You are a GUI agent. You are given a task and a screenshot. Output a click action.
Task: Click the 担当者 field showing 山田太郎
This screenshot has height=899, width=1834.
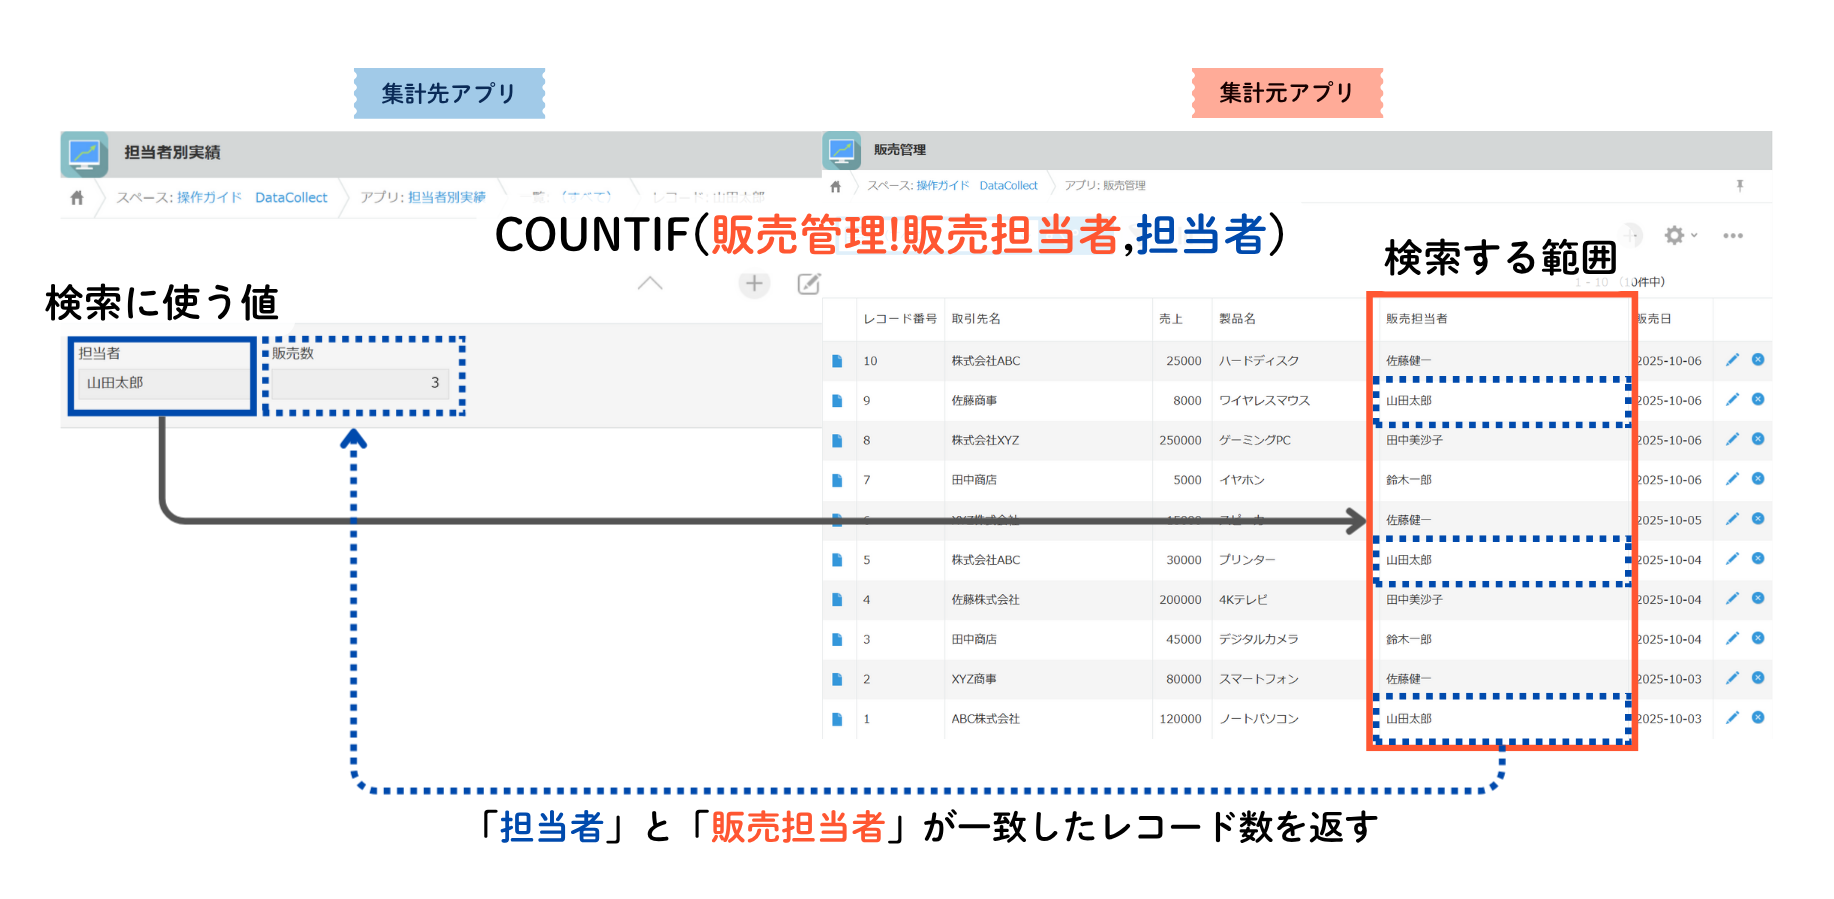[x=162, y=383]
